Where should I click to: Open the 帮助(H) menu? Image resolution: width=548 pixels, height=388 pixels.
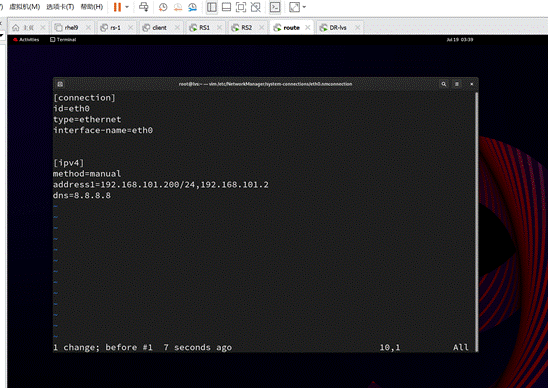92,7
